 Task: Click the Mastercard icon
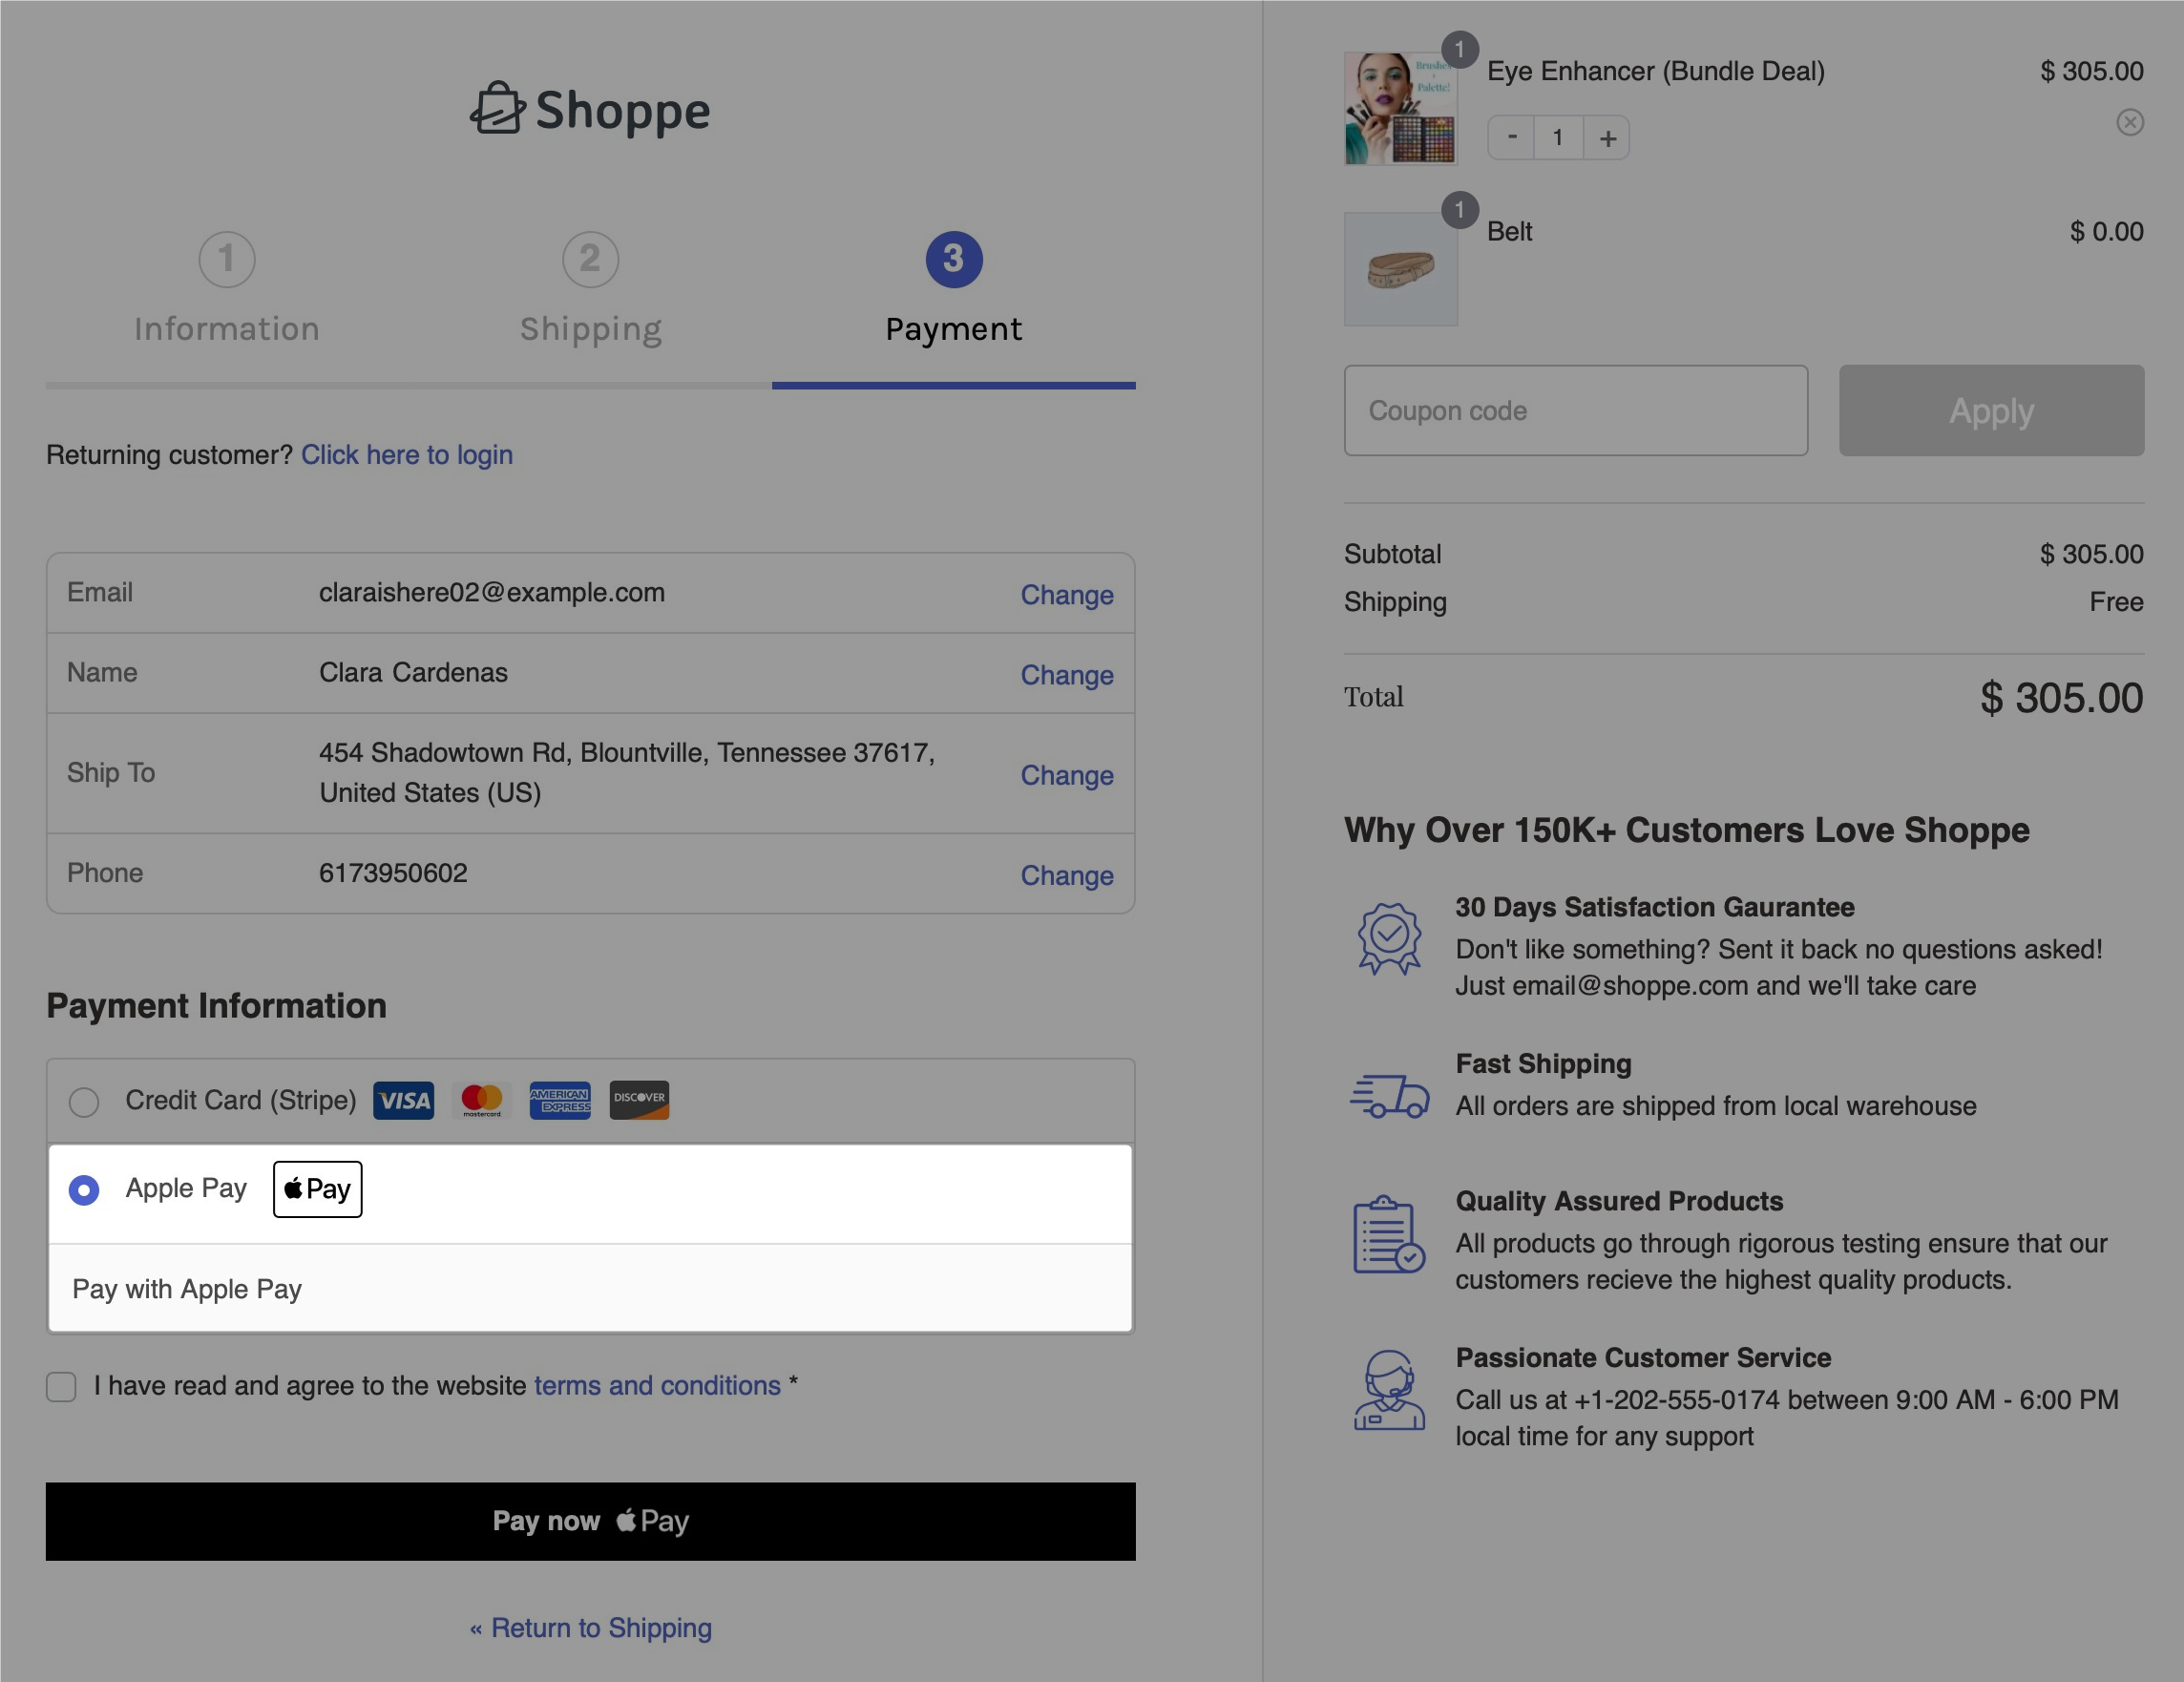[x=481, y=1099]
